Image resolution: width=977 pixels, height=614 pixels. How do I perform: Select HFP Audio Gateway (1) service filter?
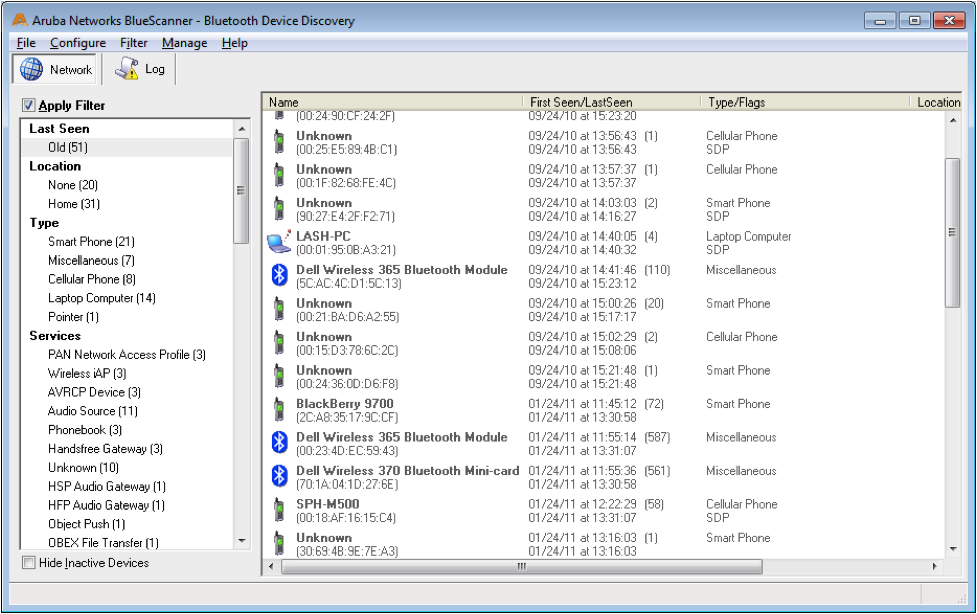coord(106,505)
